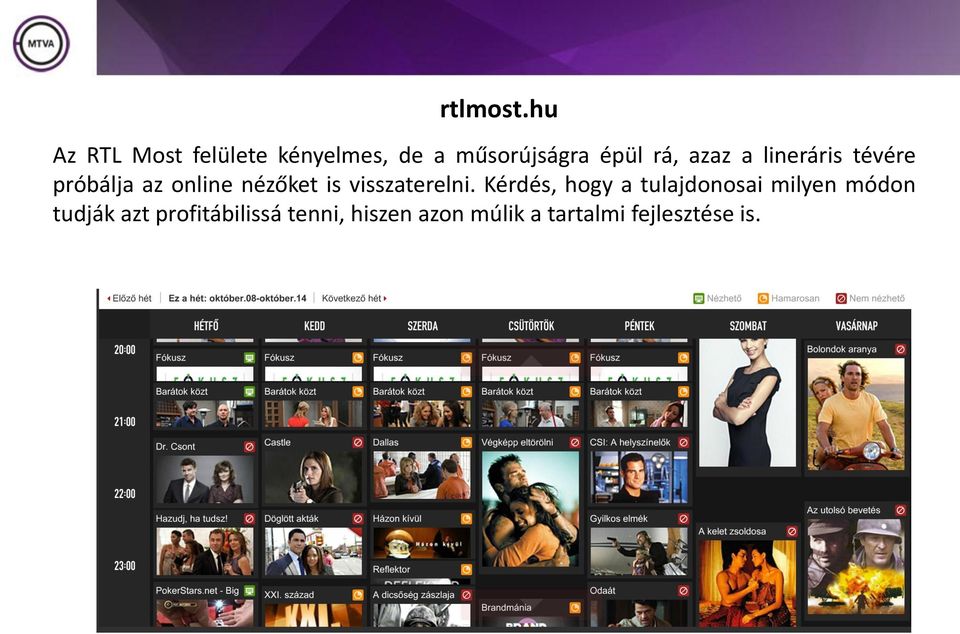Open the Castle thumbnail

click(313, 477)
